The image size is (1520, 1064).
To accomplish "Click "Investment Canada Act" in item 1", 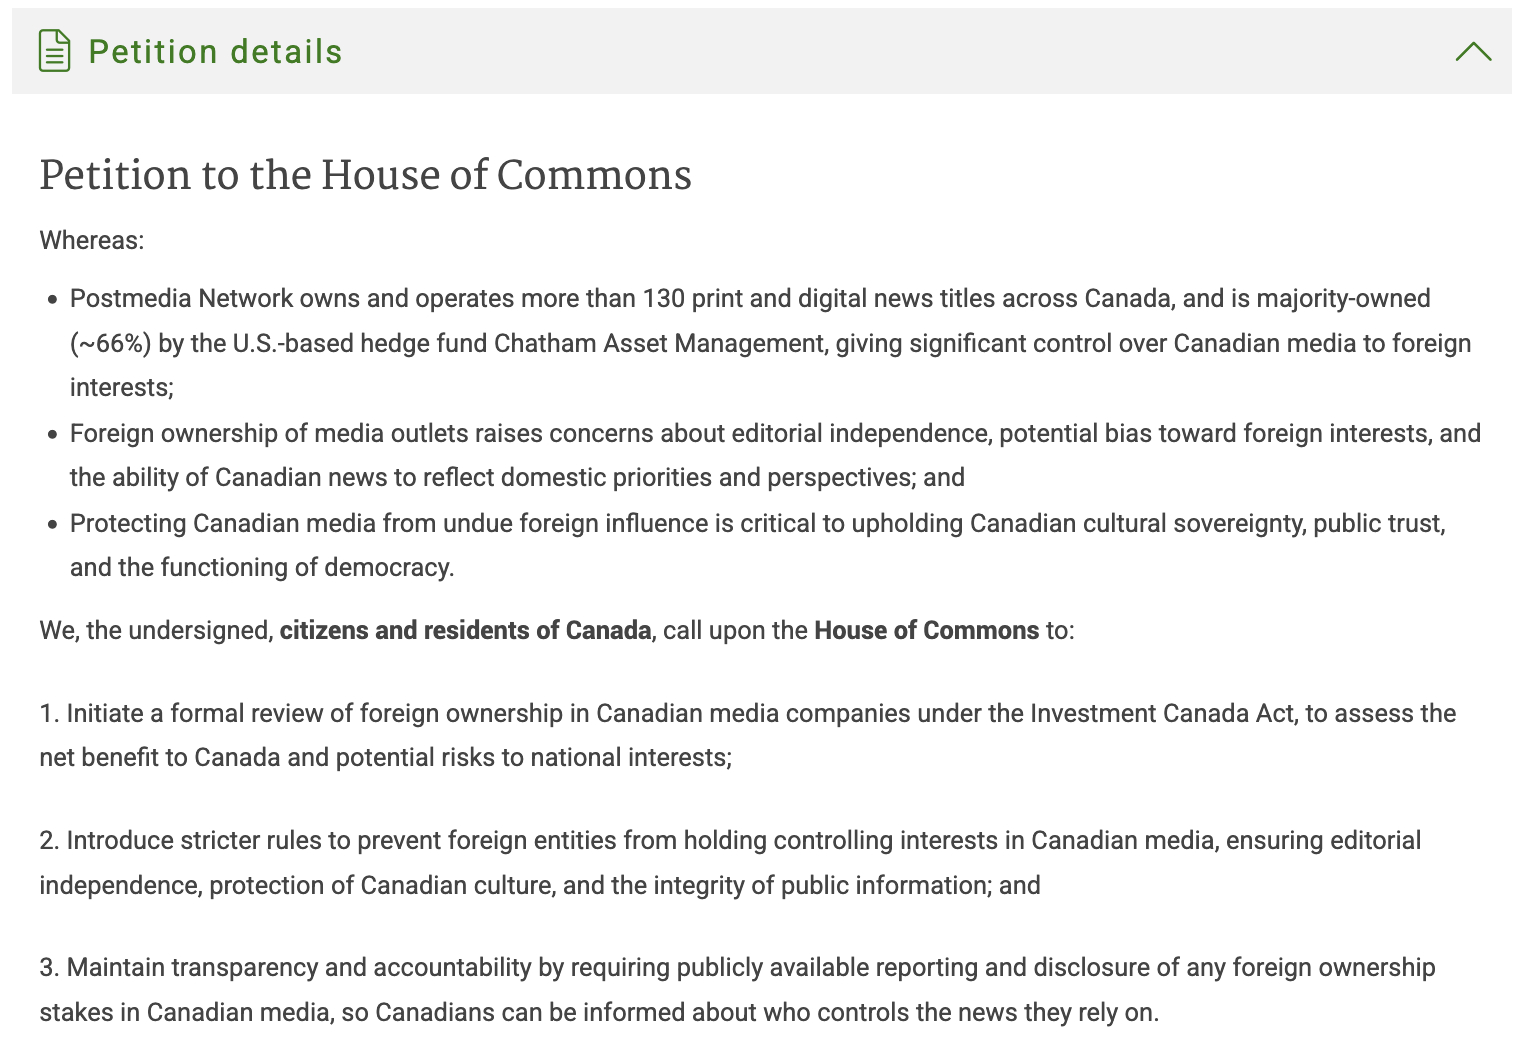I will point(1163,714).
